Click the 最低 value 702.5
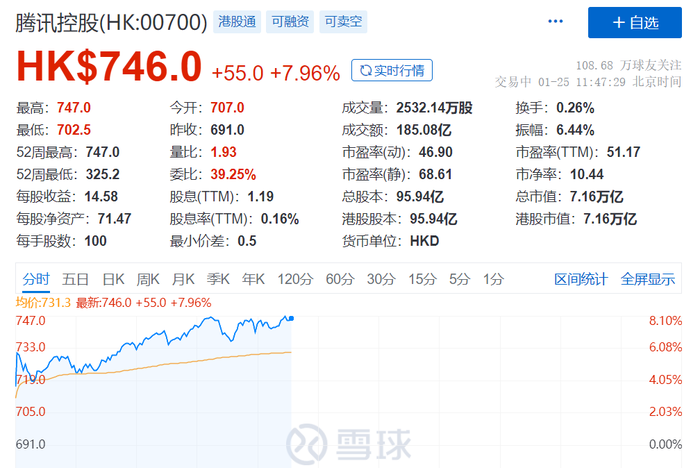Viewport: 700px width, 468px height. (74, 130)
